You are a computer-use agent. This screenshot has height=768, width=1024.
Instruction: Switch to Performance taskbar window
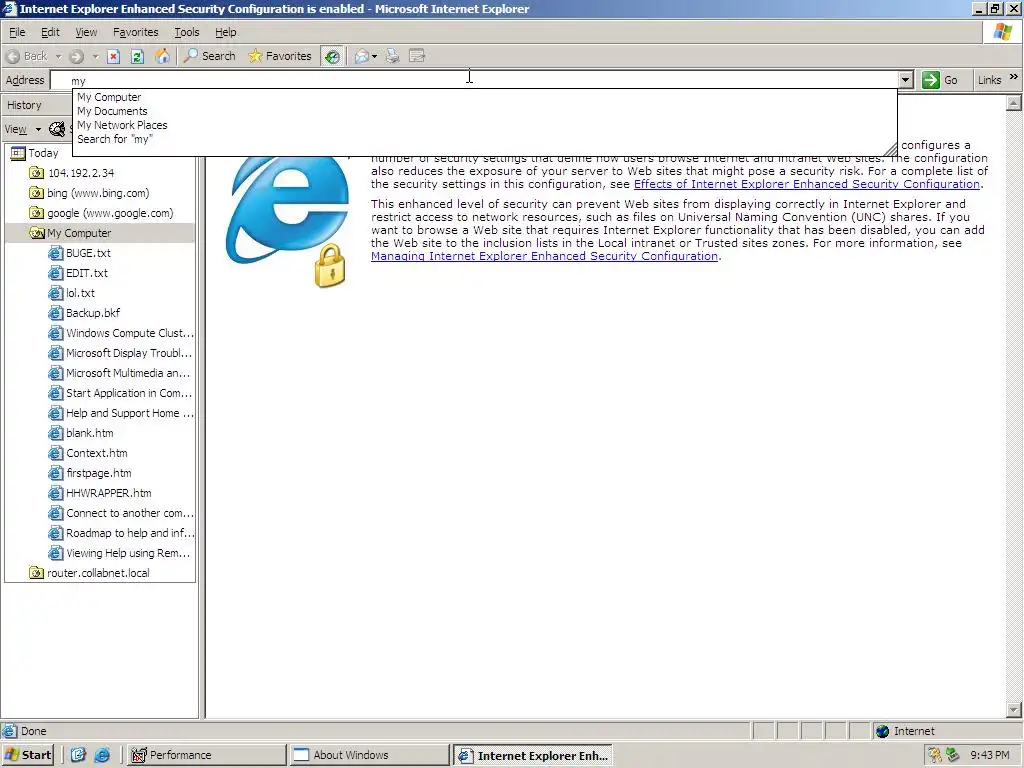click(x=206, y=755)
